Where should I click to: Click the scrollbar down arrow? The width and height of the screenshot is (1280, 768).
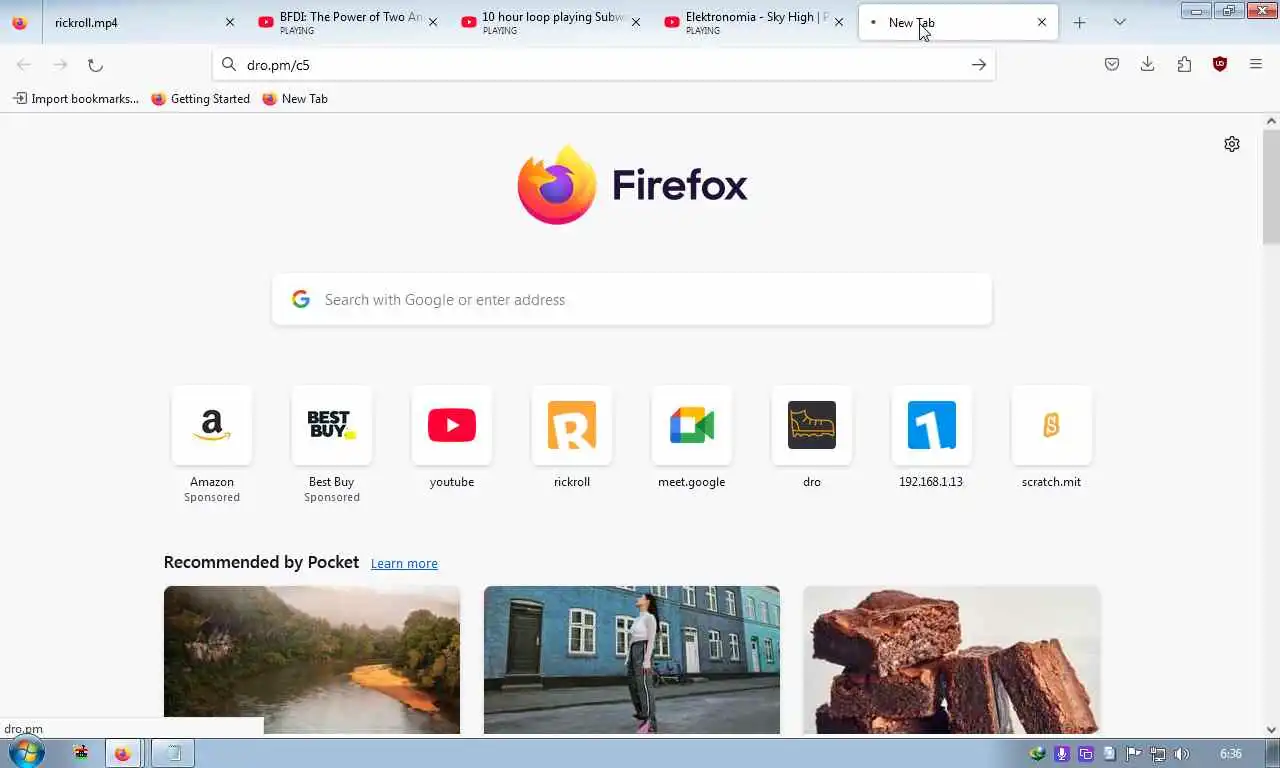(1271, 730)
